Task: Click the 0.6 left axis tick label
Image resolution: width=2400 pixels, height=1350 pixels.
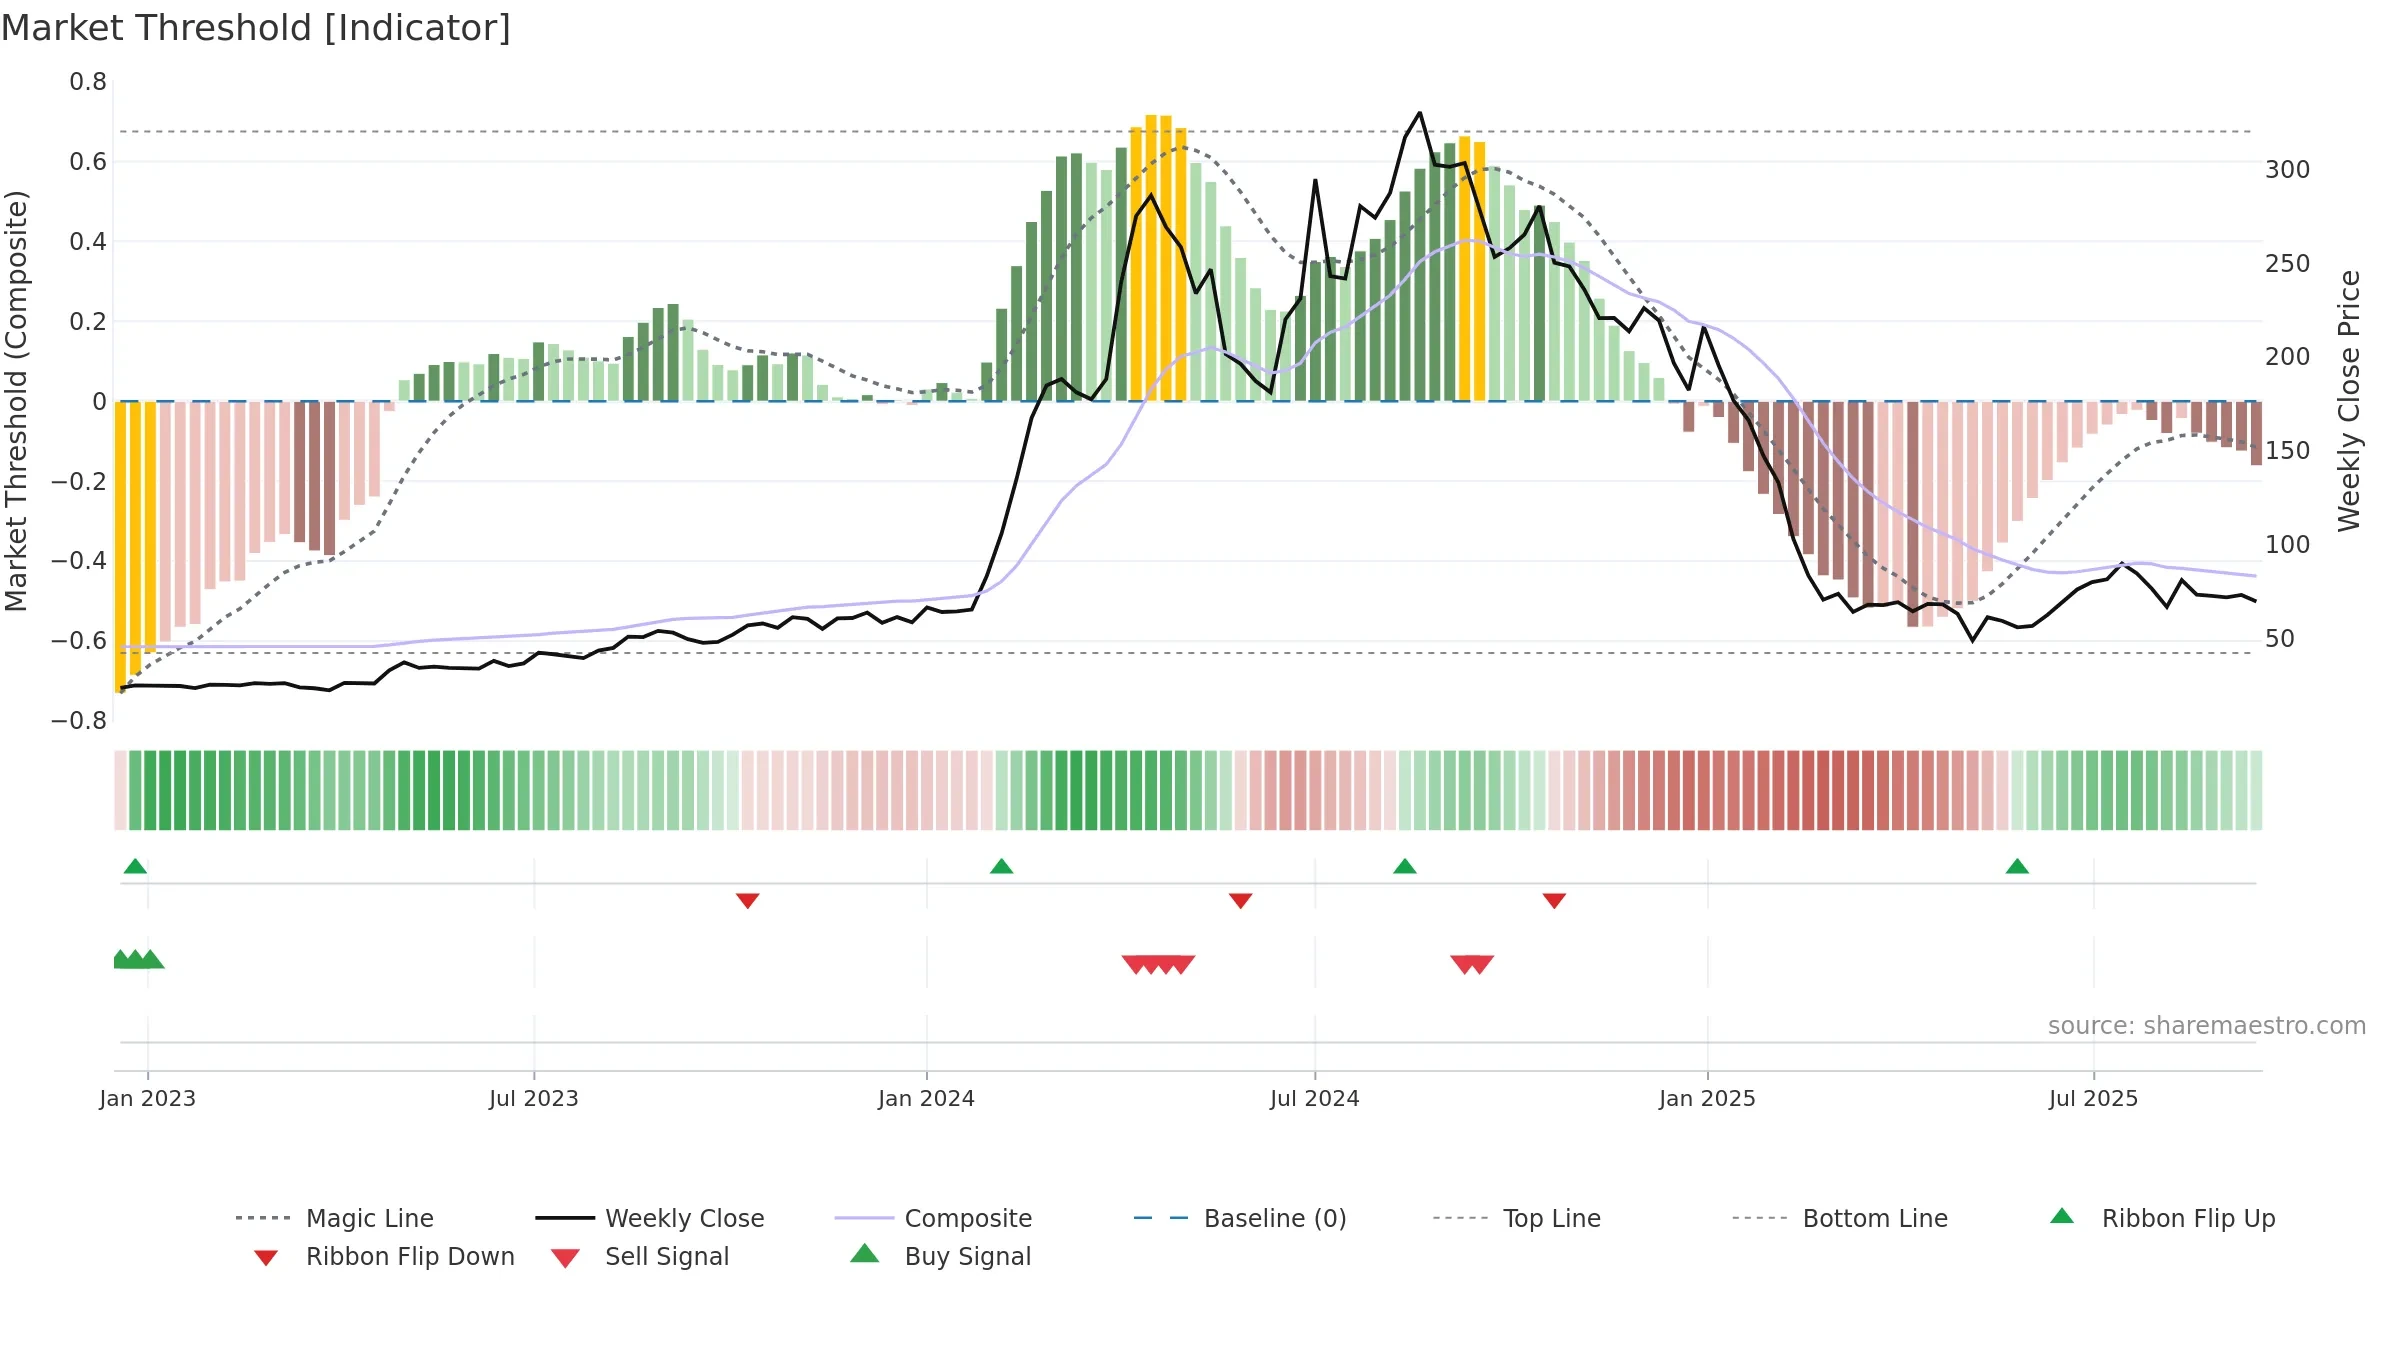Action: [88, 162]
